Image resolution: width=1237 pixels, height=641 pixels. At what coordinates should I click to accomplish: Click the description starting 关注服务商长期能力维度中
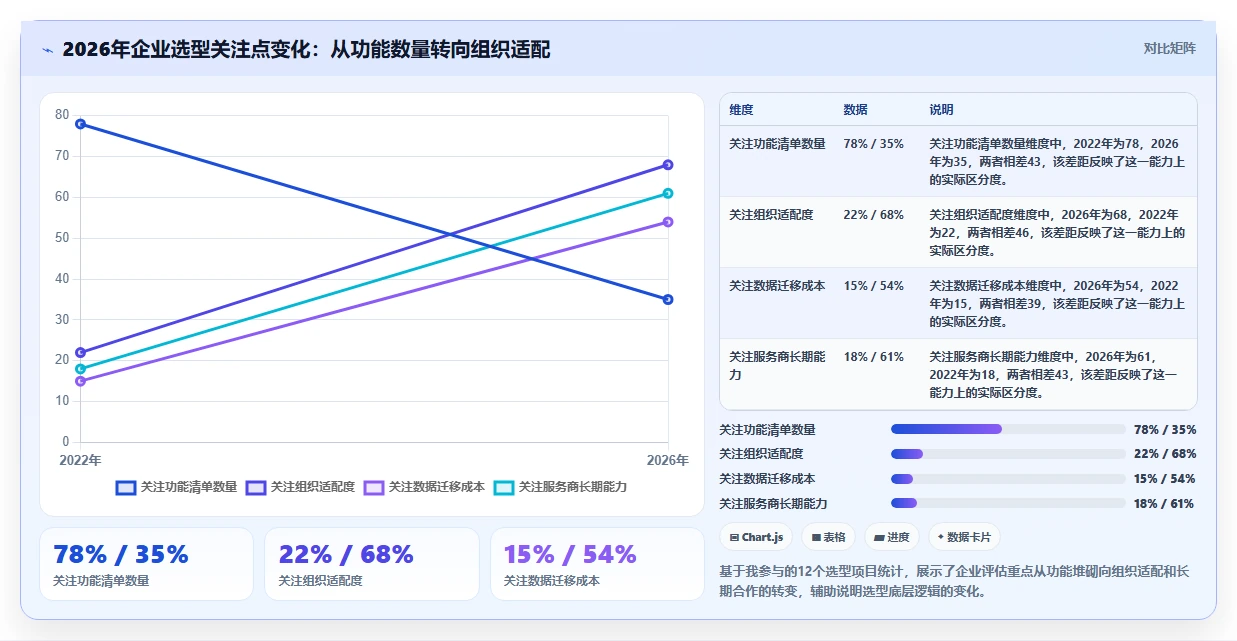[1055, 375]
